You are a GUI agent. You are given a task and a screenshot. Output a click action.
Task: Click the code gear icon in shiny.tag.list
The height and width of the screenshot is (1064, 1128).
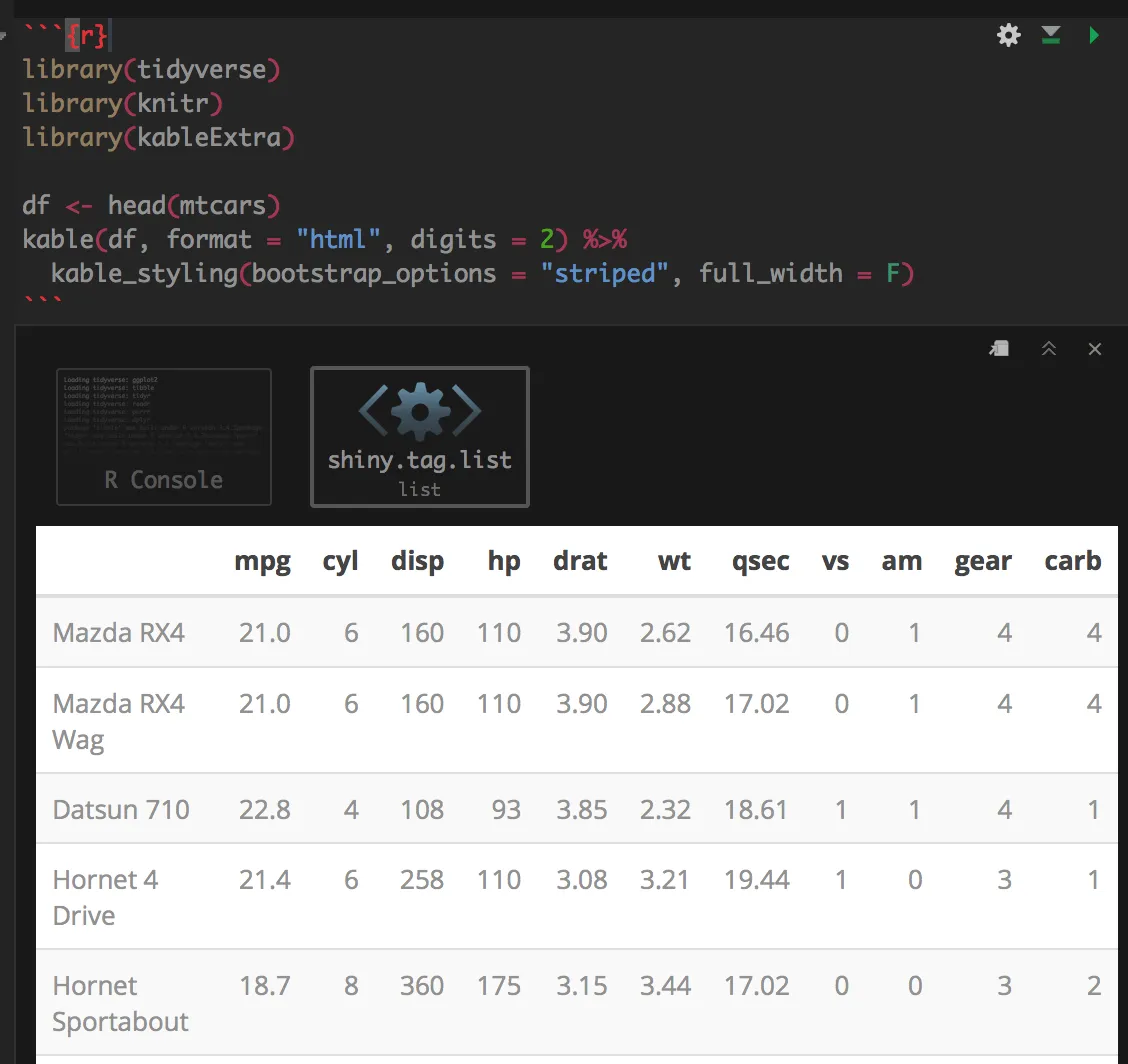click(x=420, y=411)
